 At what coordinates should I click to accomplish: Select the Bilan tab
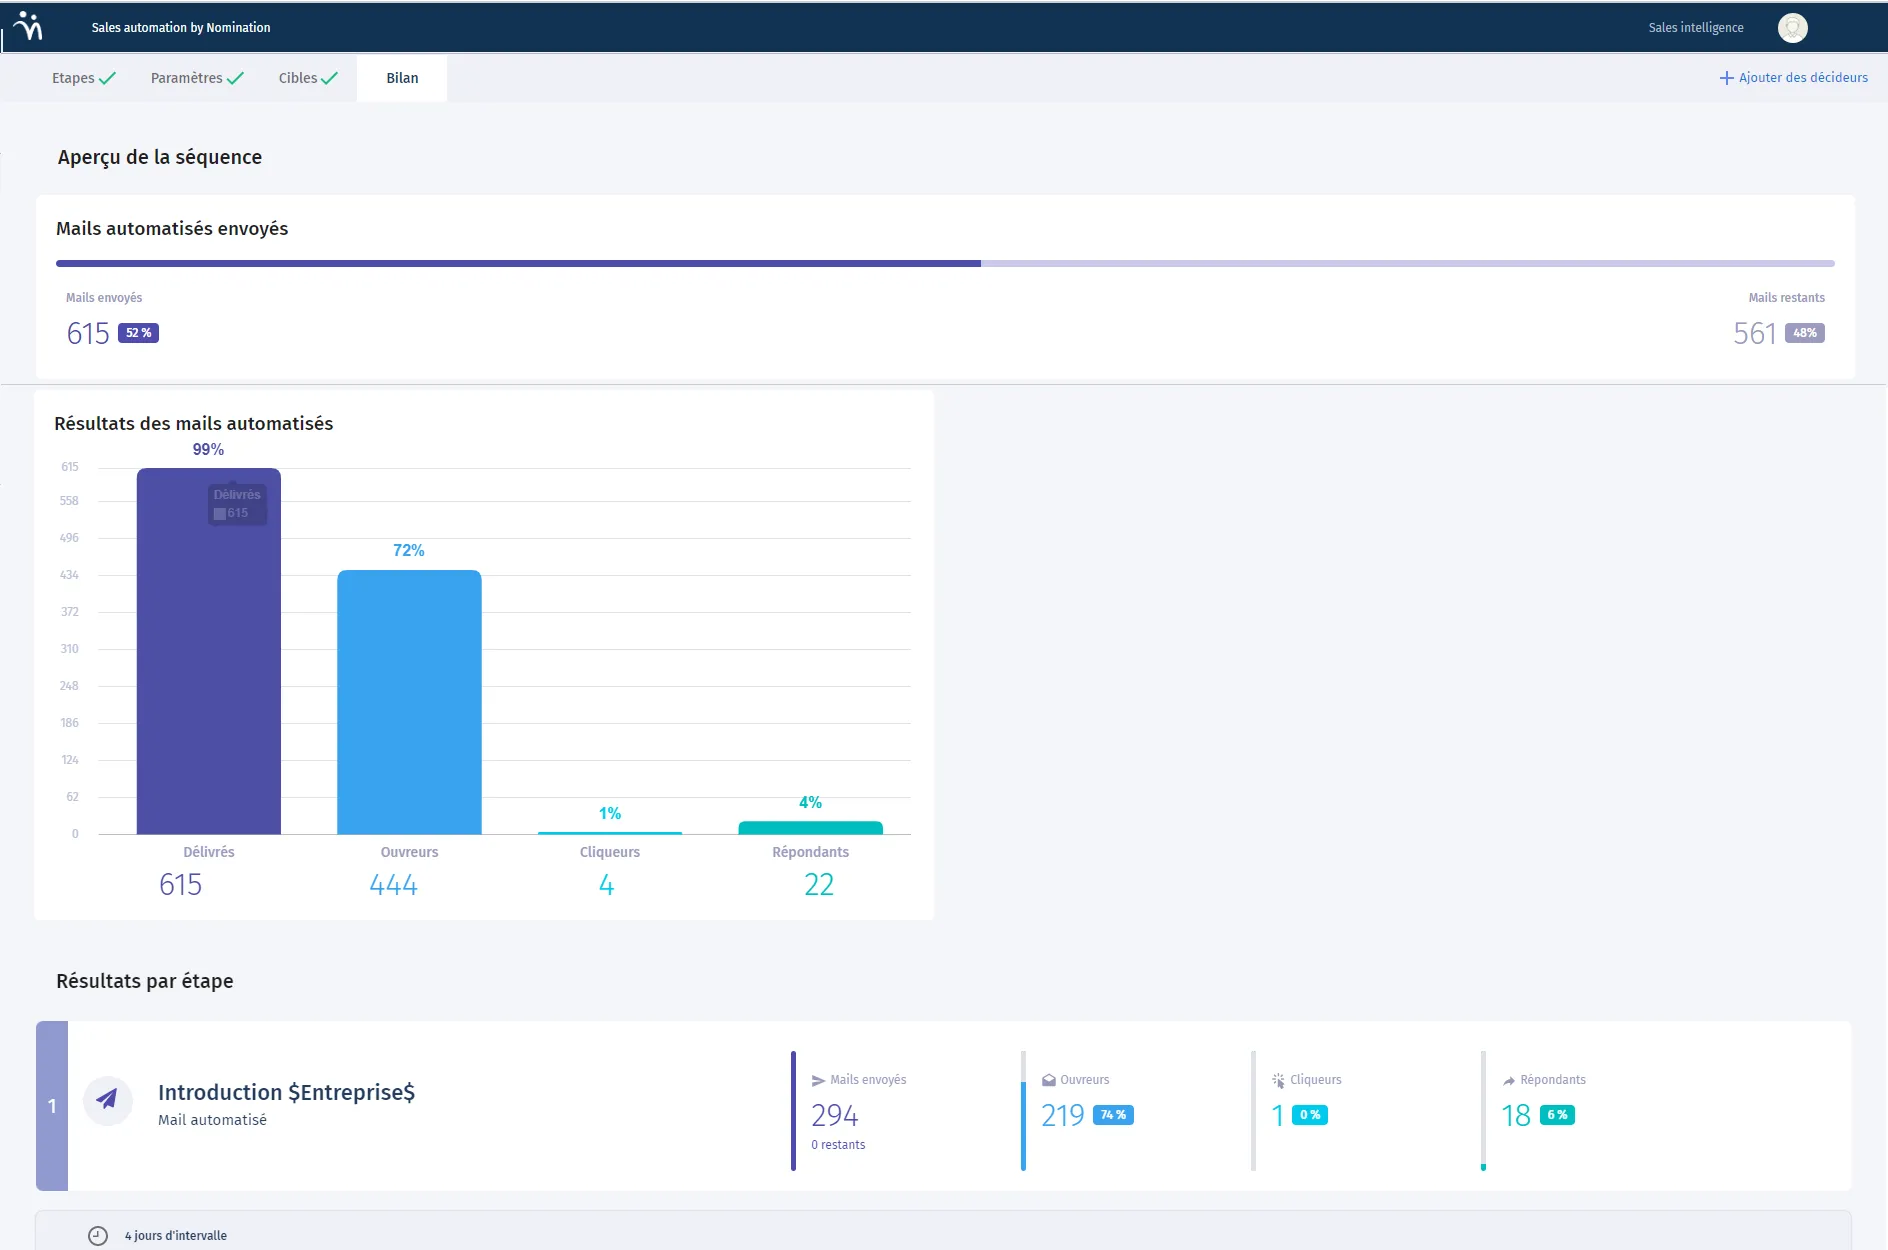[402, 78]
